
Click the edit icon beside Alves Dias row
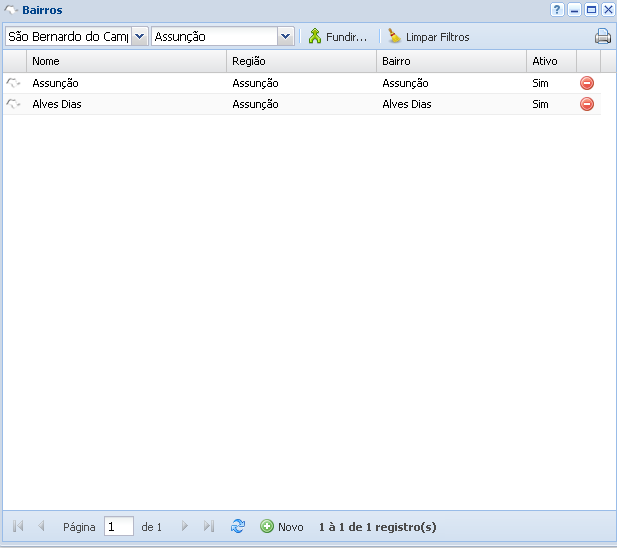[x=13, y=104]
